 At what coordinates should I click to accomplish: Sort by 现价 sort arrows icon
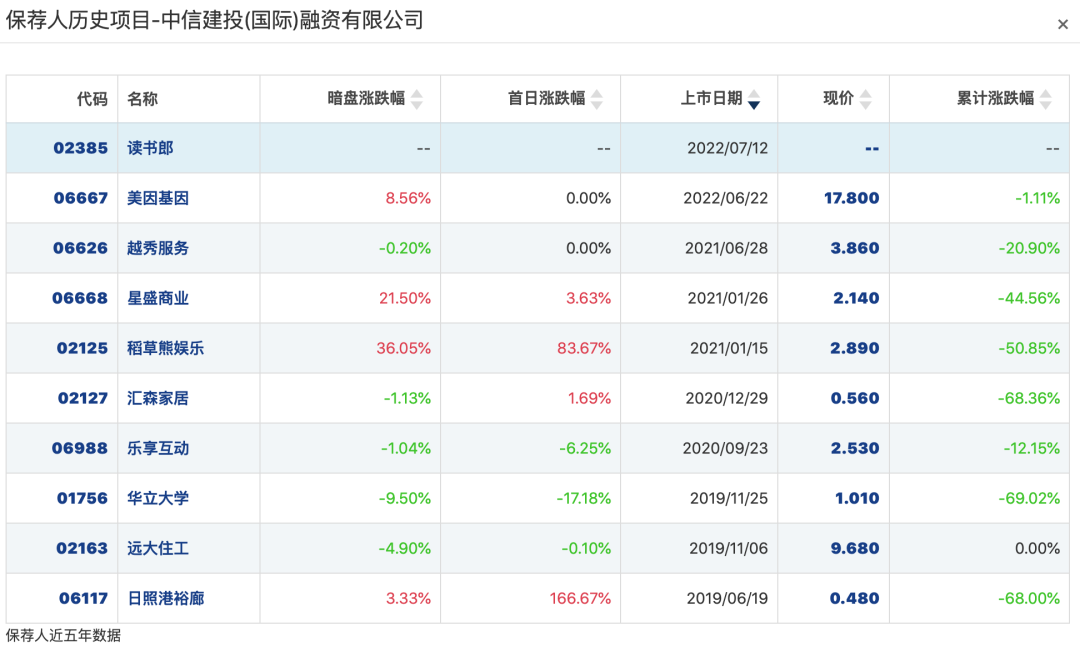[866, 99]
